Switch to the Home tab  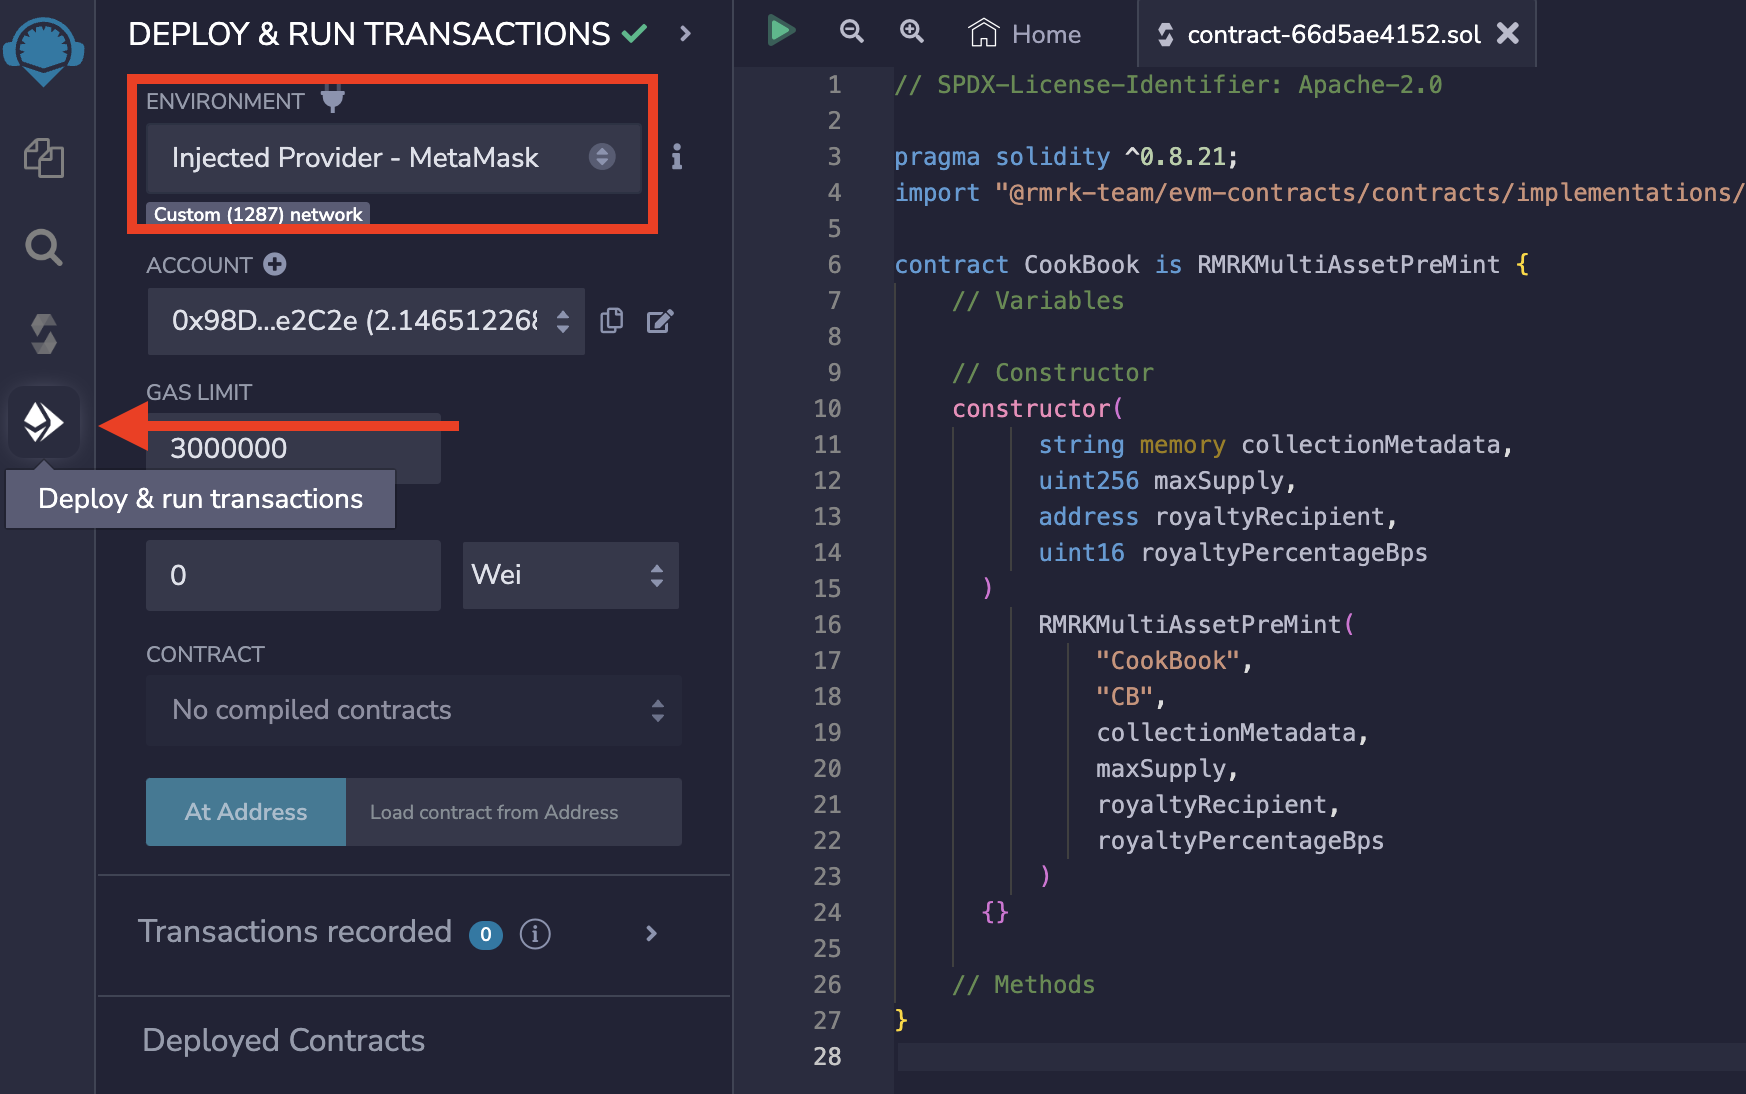(x=1026, y=34)
